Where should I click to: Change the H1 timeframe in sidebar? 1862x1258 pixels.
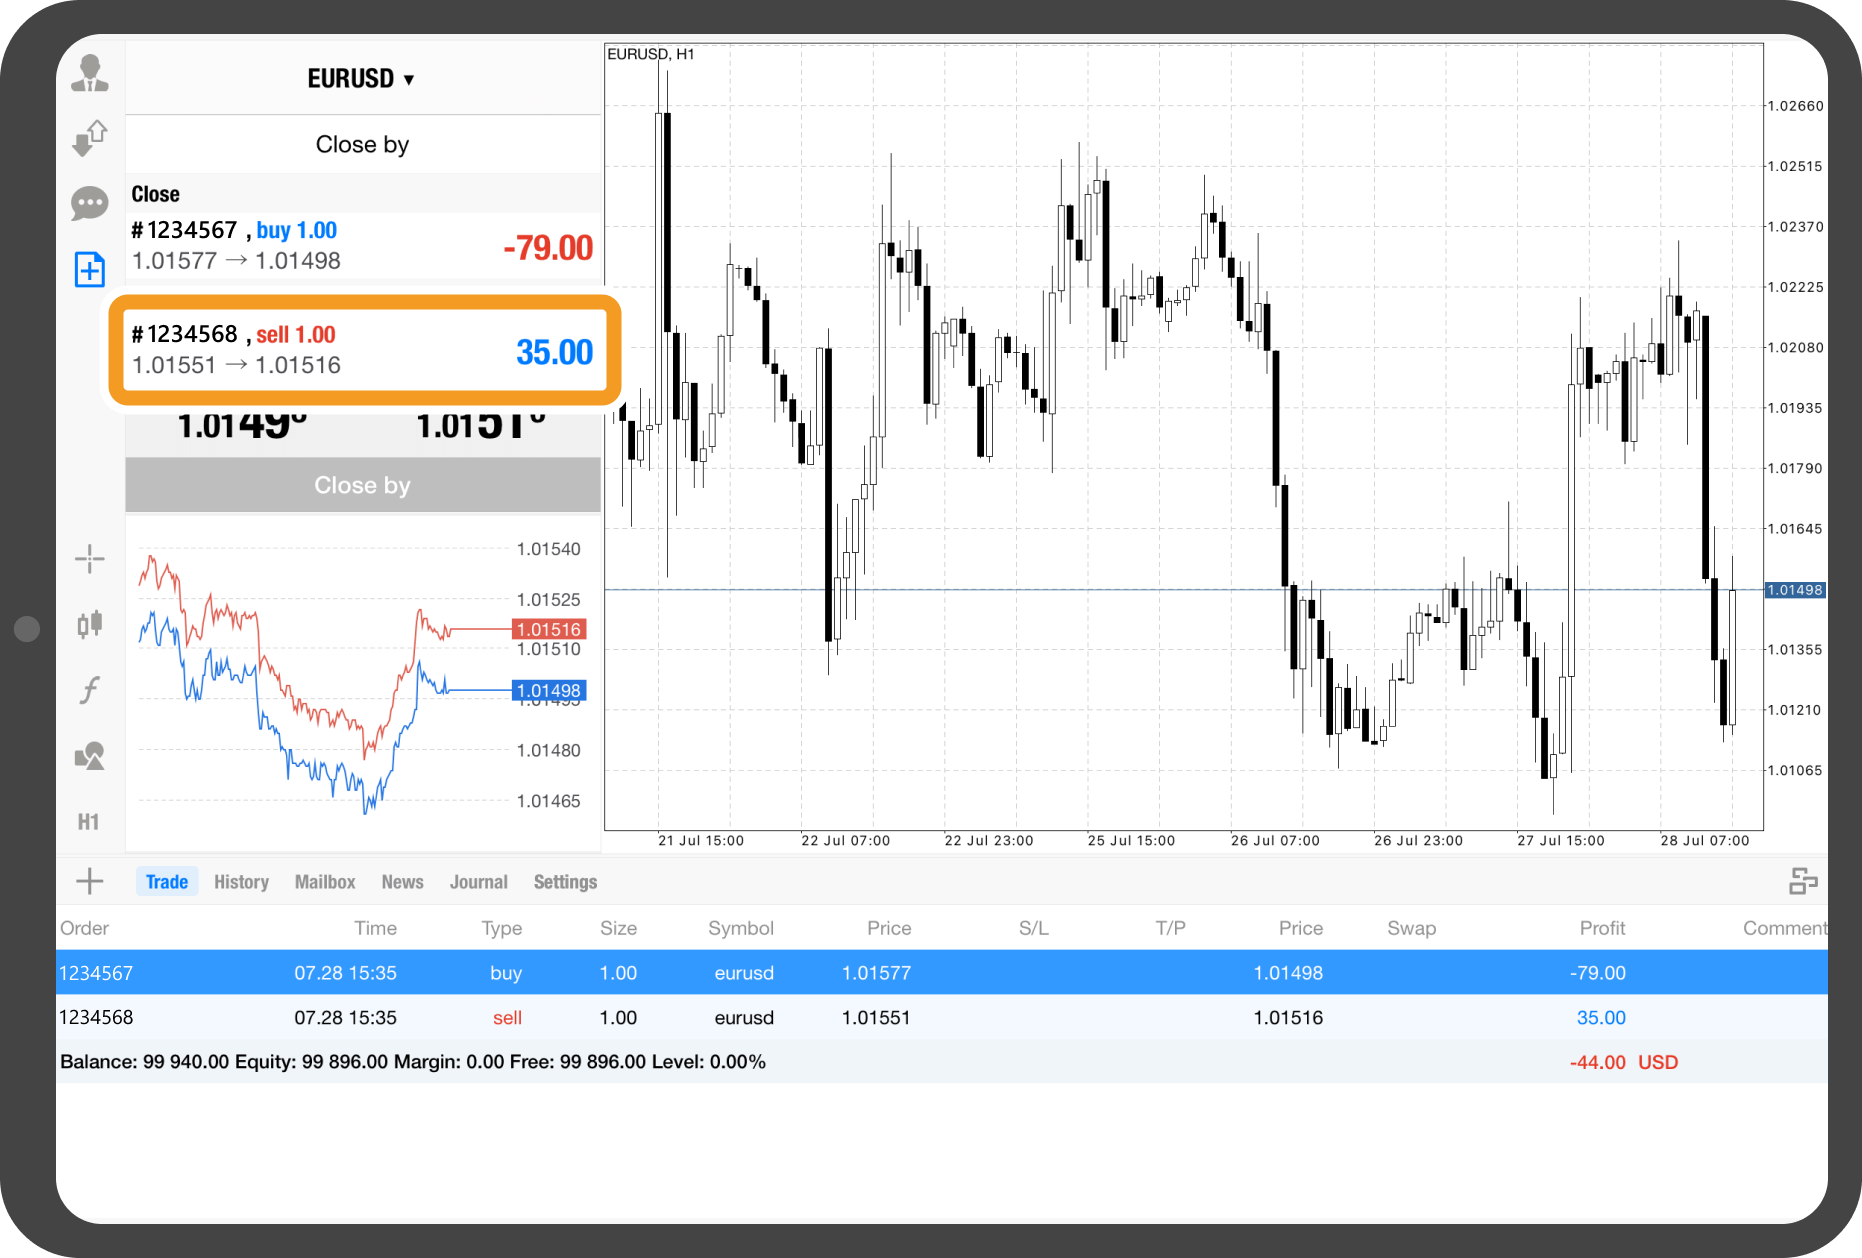(89, 822)
